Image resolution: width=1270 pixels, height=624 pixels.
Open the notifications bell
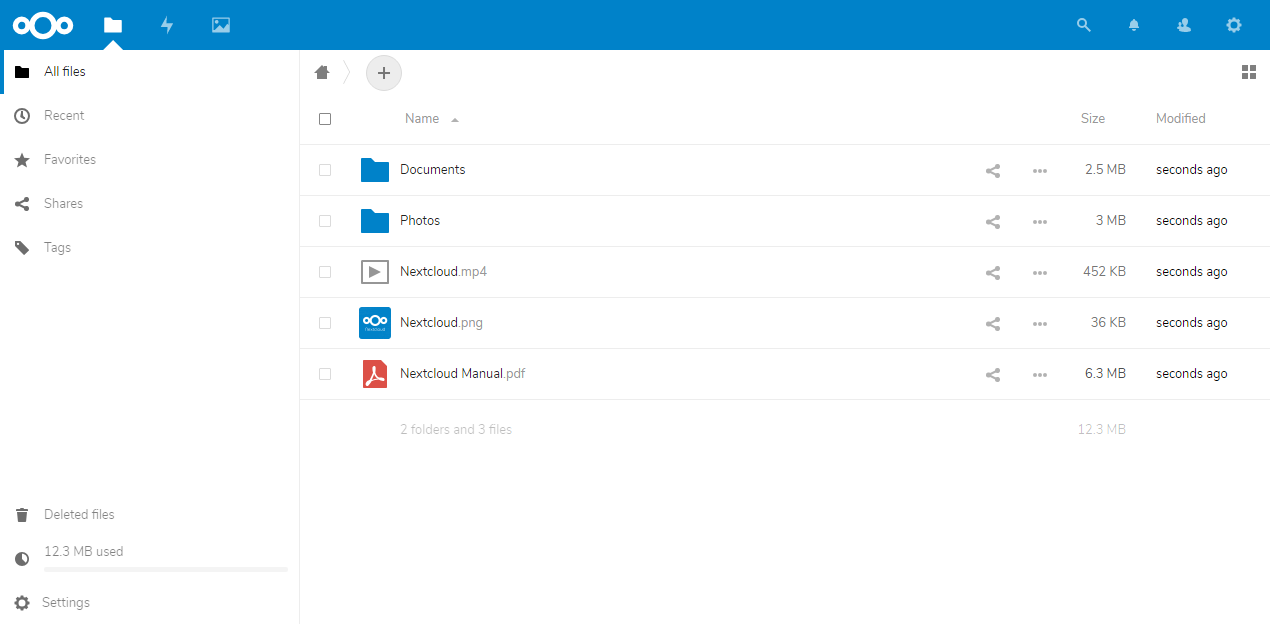coord(1134,25)
